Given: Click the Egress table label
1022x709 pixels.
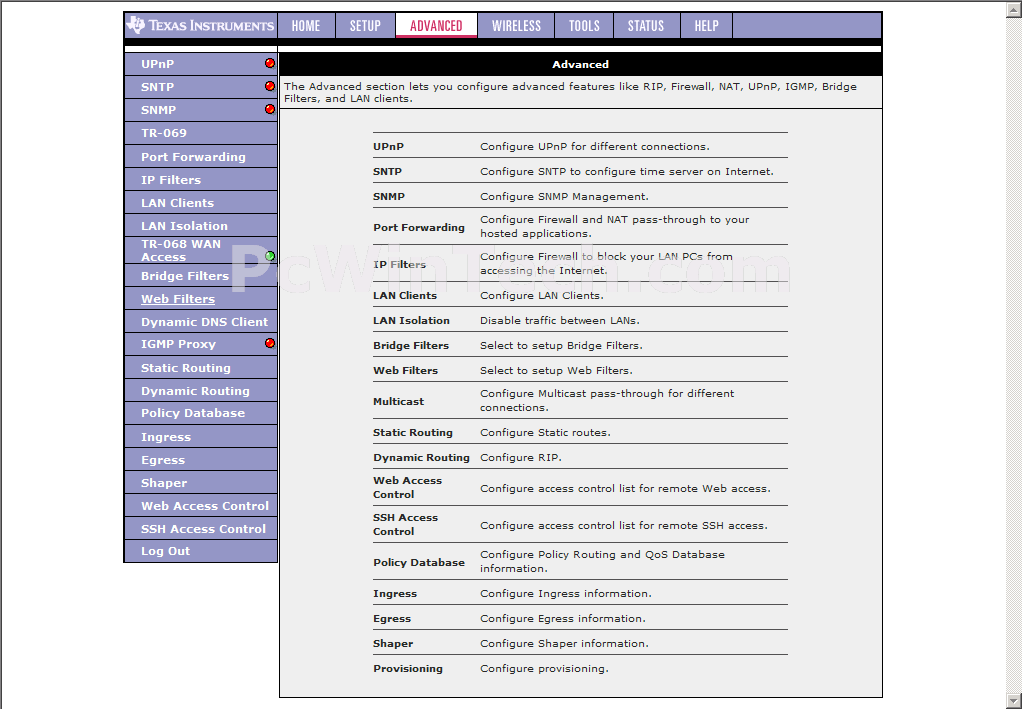Looking at the screenshot, I should coord(392,618).
